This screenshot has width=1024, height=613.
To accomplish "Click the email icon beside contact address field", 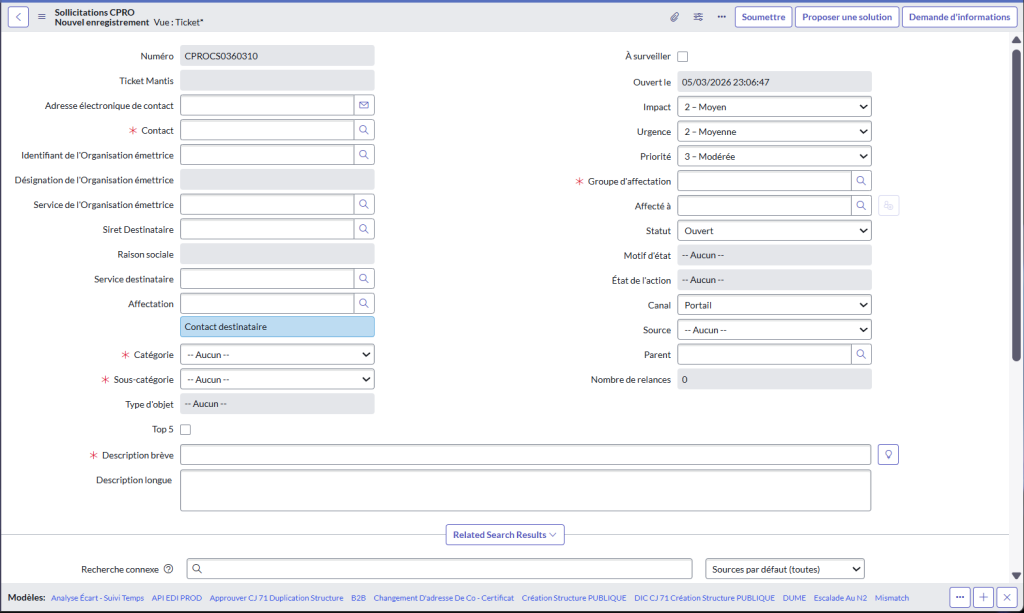I will click(x=365, y=105).
